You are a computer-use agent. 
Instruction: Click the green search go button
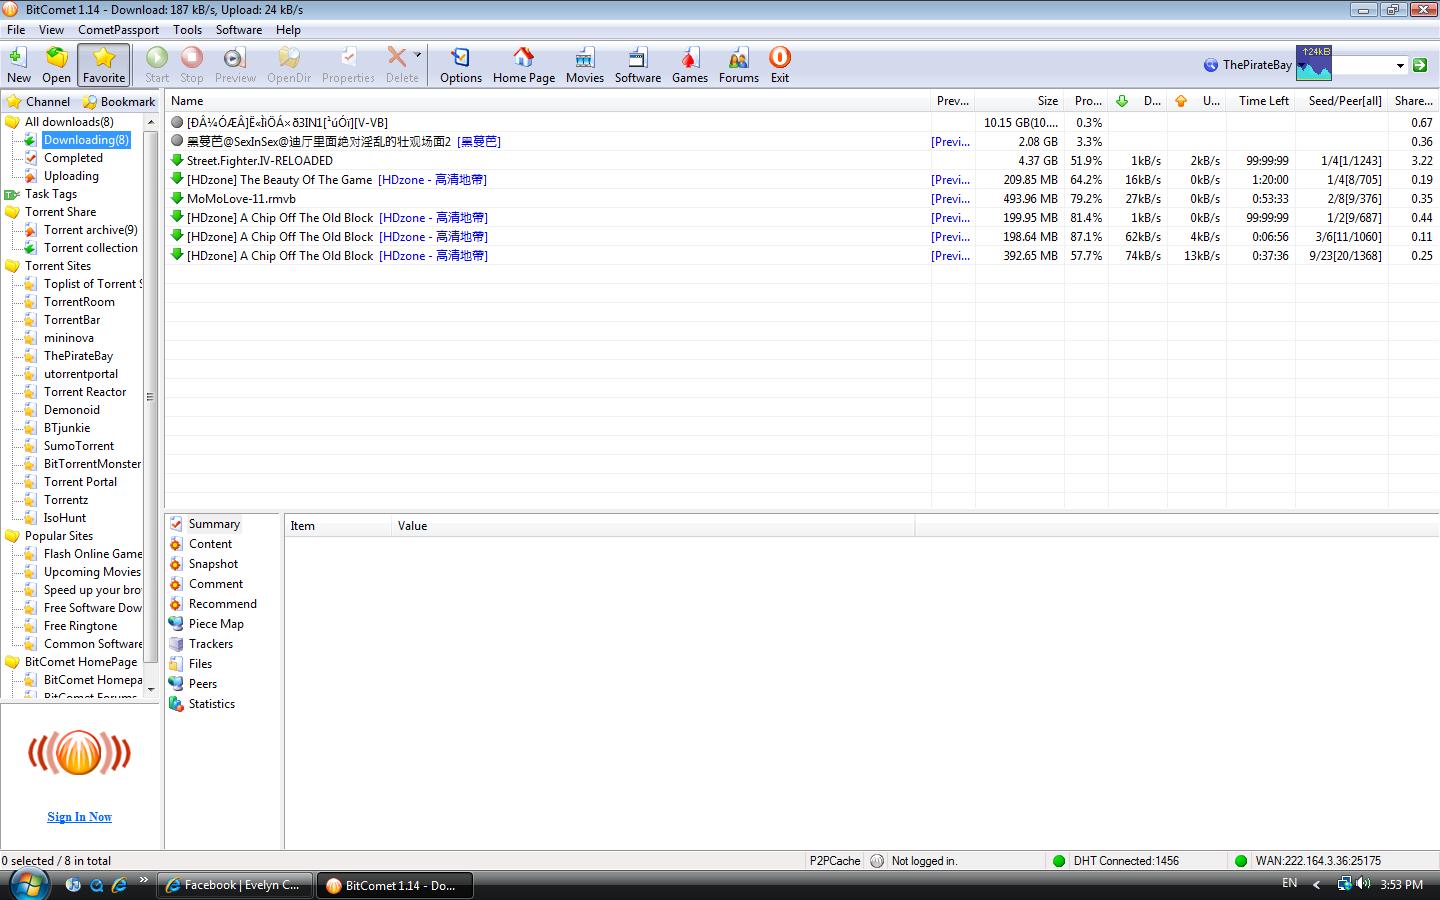(1420, 65)
